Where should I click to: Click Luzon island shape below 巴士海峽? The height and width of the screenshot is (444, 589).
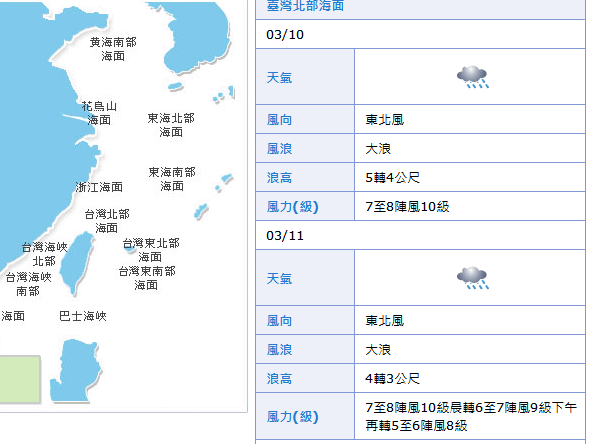pos(75,371)
